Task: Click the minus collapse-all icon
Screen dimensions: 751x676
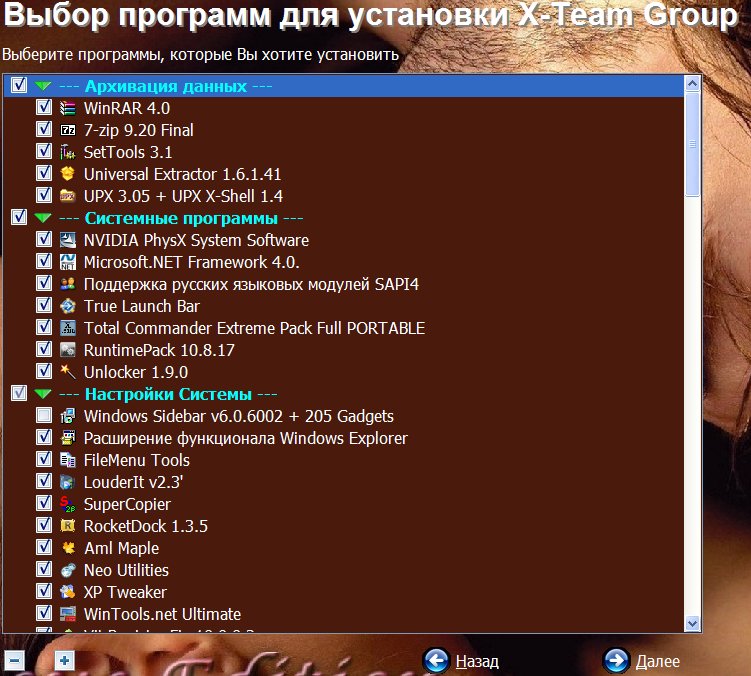Action: click(x=14, y=661)
